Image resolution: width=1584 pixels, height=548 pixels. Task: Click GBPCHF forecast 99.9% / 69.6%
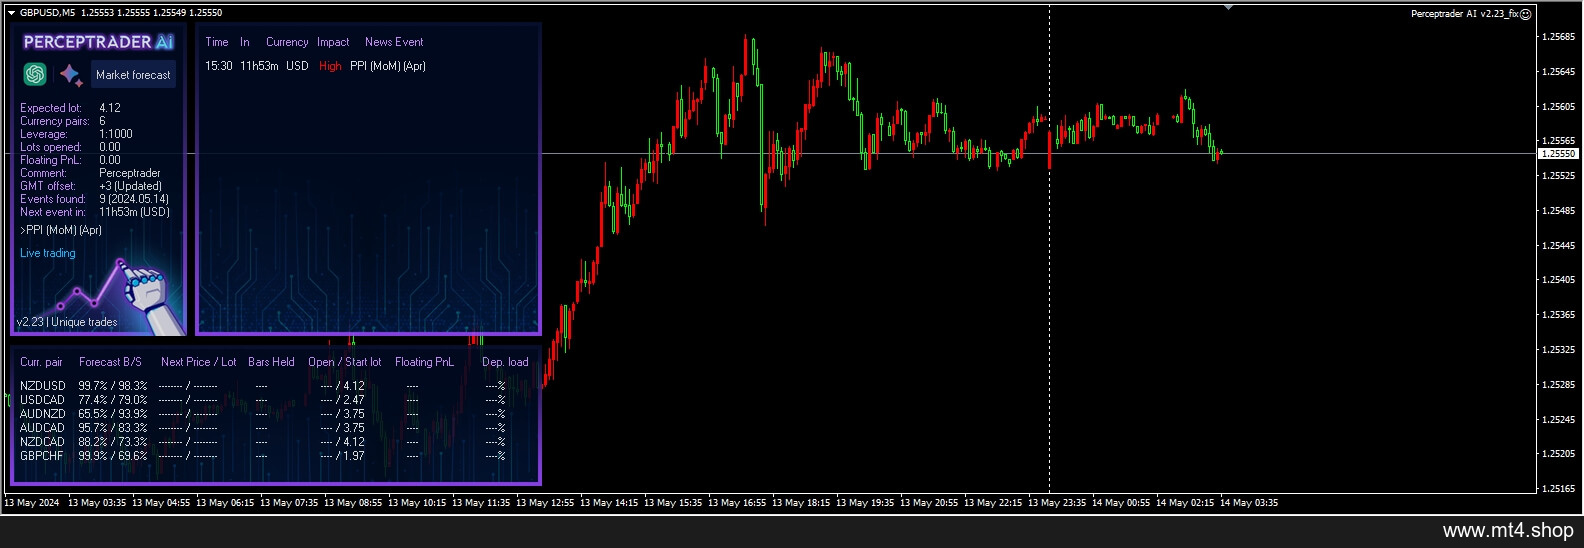(x=113, y=456)
